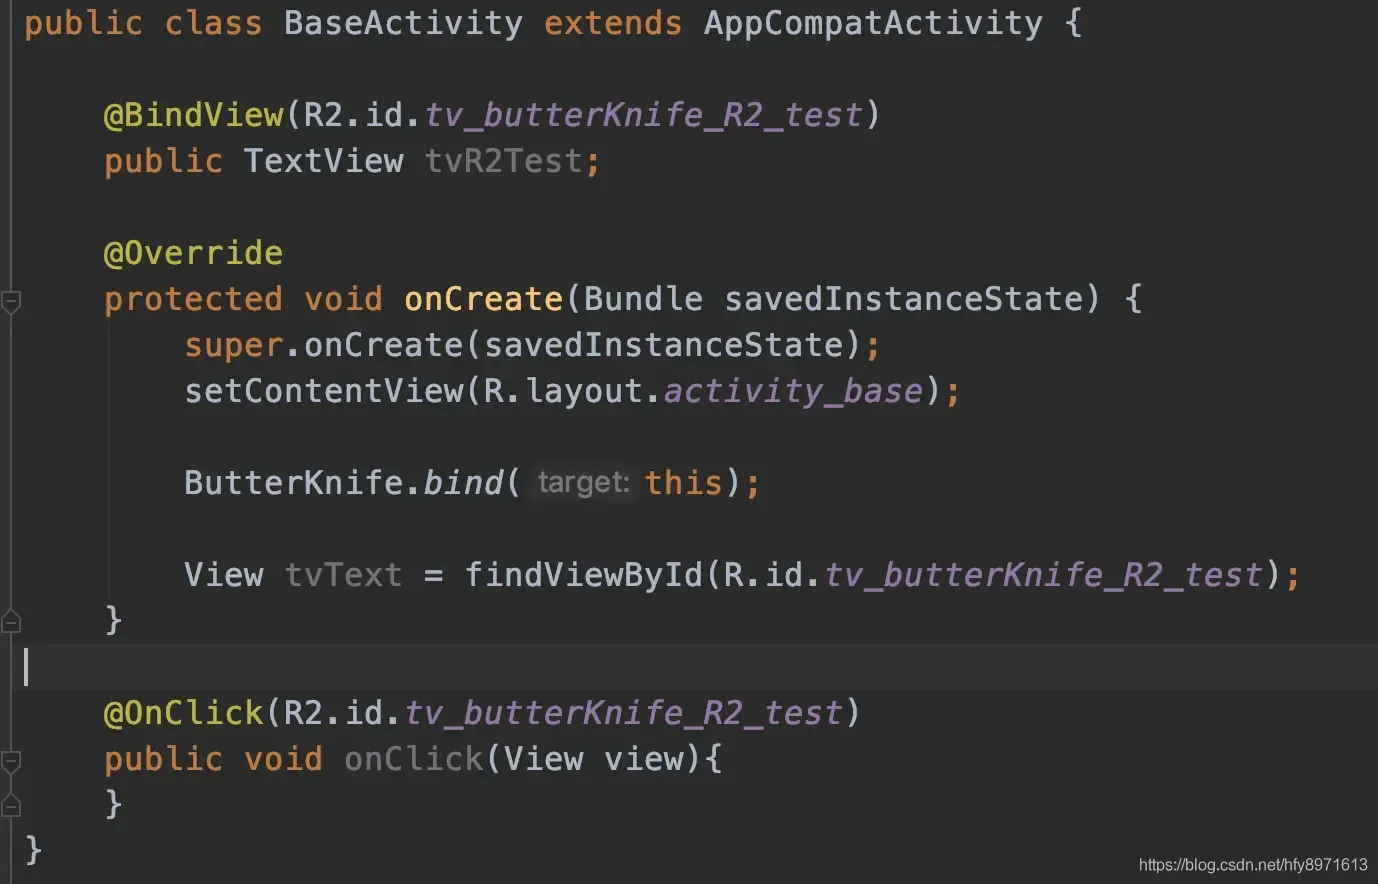The image size is (1378, 884).
Task: Click fold end marker of onCreate method
Action: tap(11, 622)
